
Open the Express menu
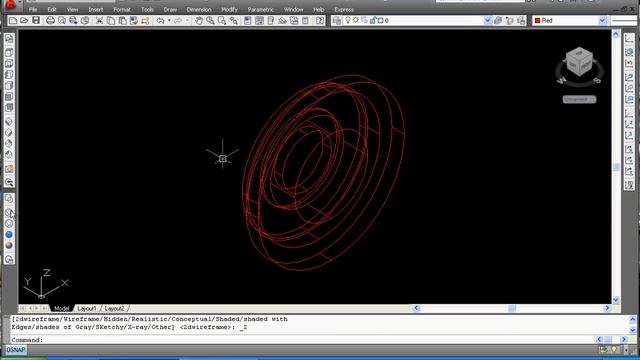[x=344, y=9]
